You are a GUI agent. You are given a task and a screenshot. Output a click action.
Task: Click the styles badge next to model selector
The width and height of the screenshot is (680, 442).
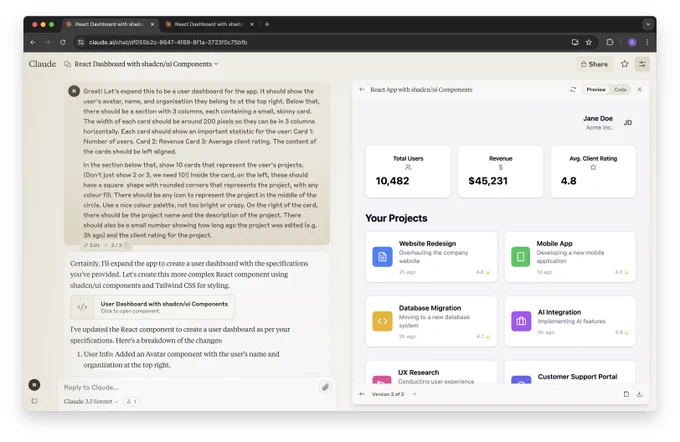pyautogui.click(x=131, y=401)
